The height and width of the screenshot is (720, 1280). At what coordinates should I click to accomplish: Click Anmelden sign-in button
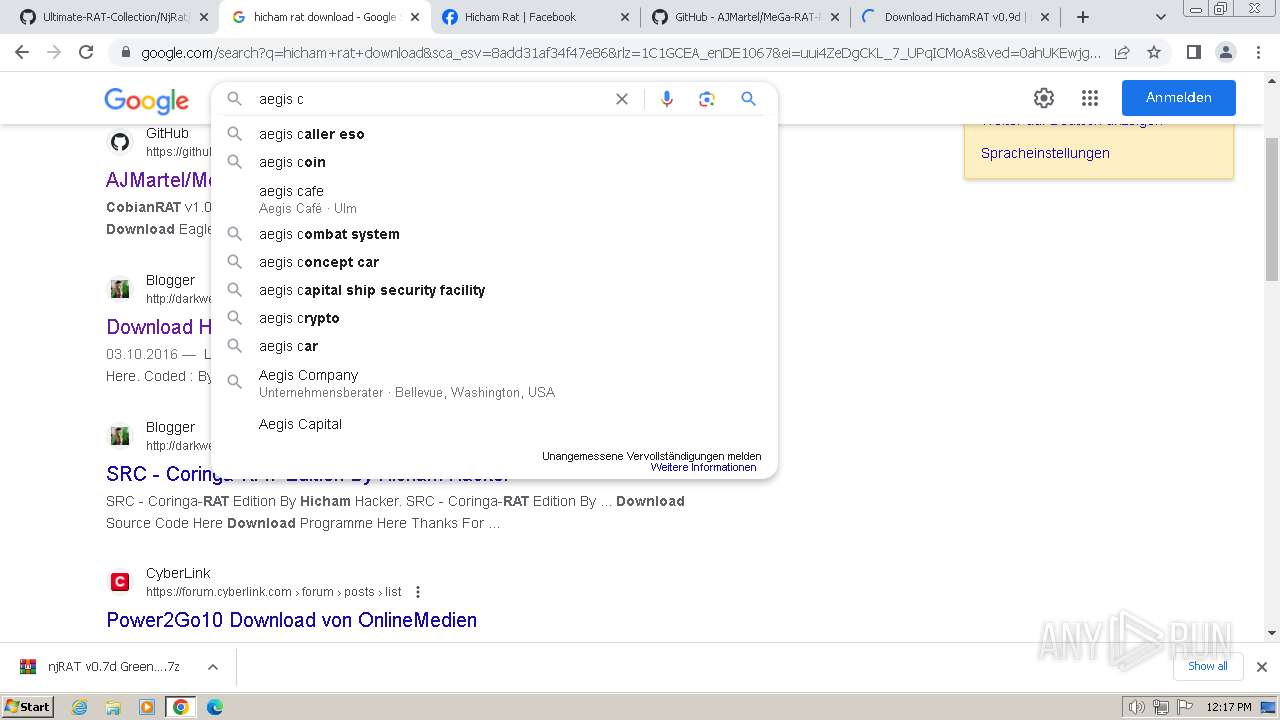[x=1178, y=98]
